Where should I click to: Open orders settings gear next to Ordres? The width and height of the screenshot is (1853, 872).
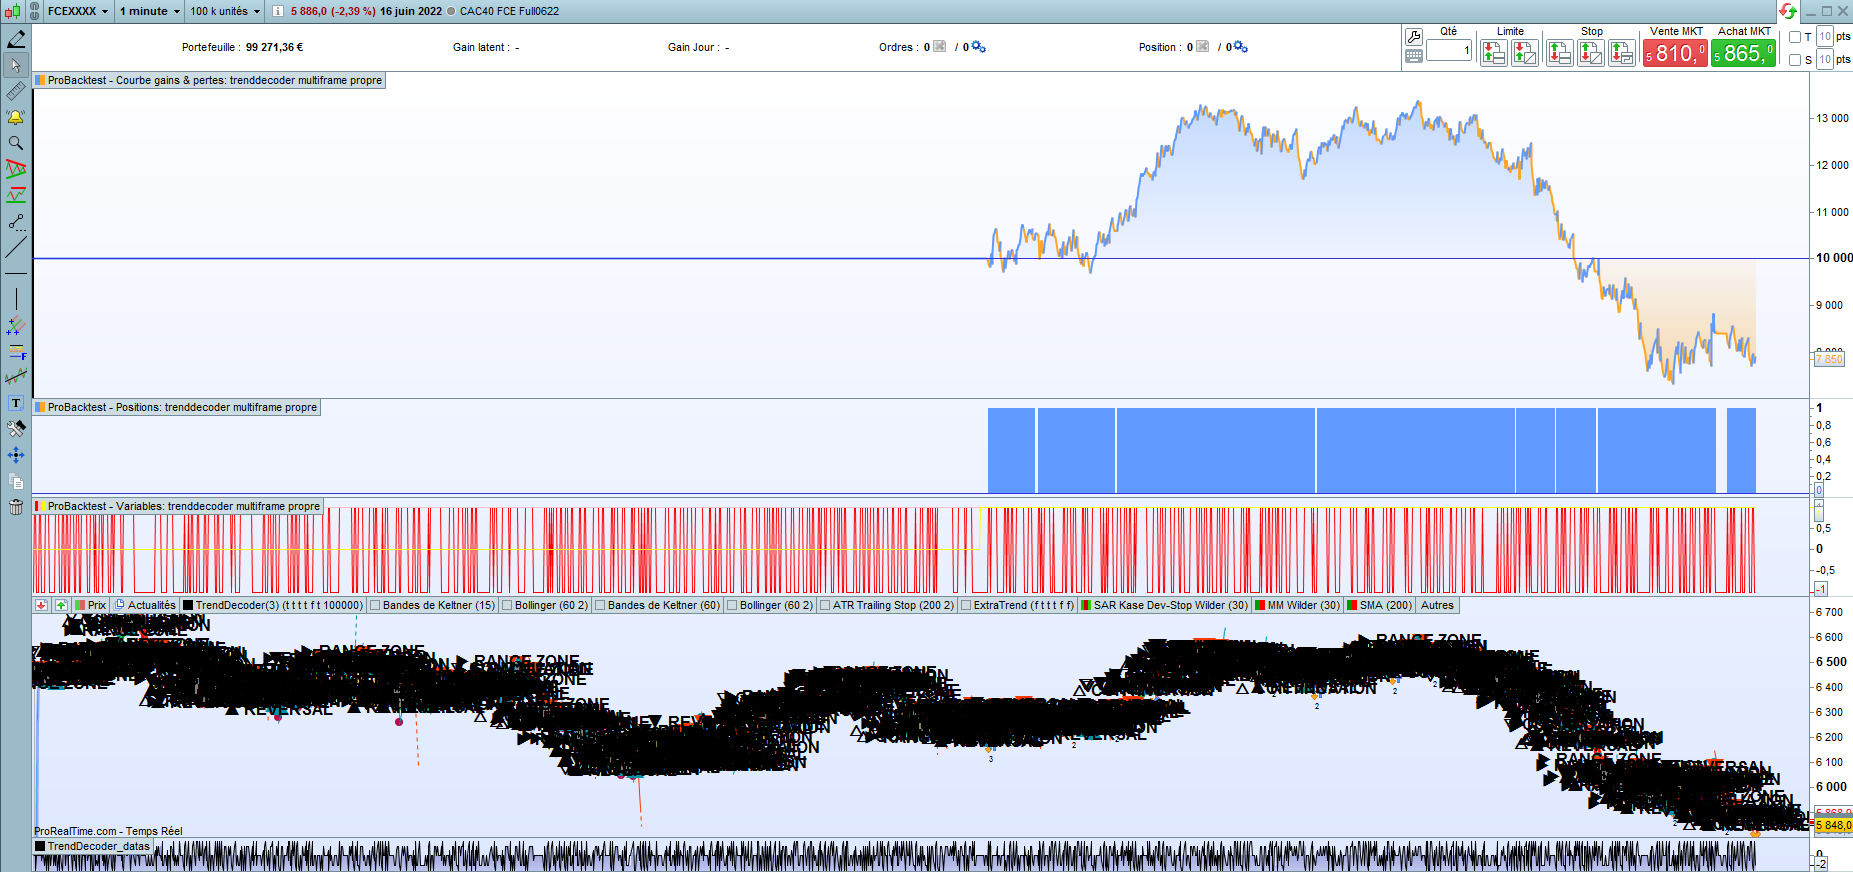coord(979,47)
